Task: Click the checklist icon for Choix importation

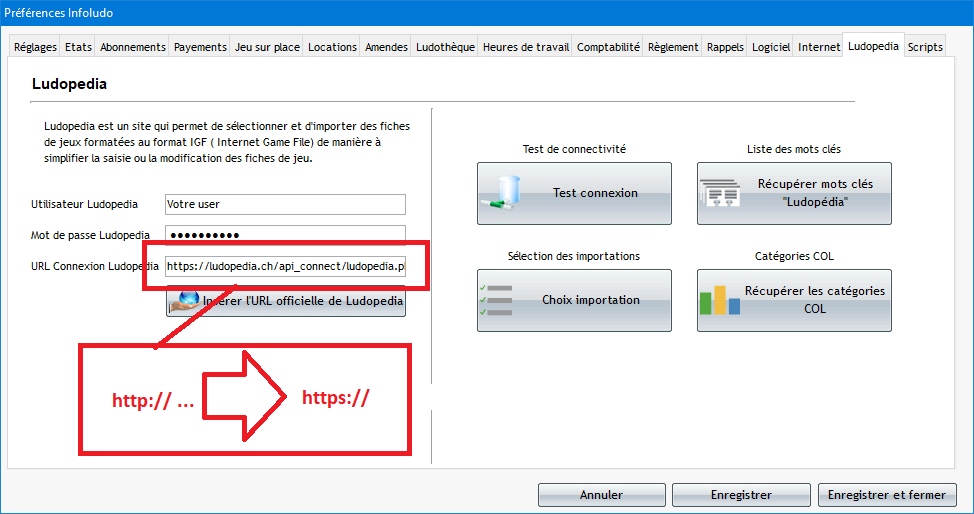Action: click(x=496, y=300)
